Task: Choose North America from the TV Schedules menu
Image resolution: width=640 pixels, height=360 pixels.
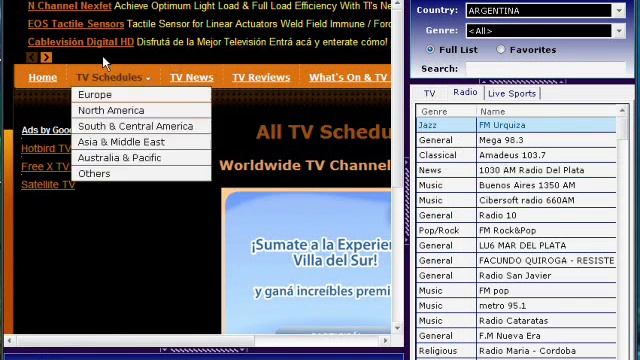Action: pyautogui.click(x=141, y=111)
